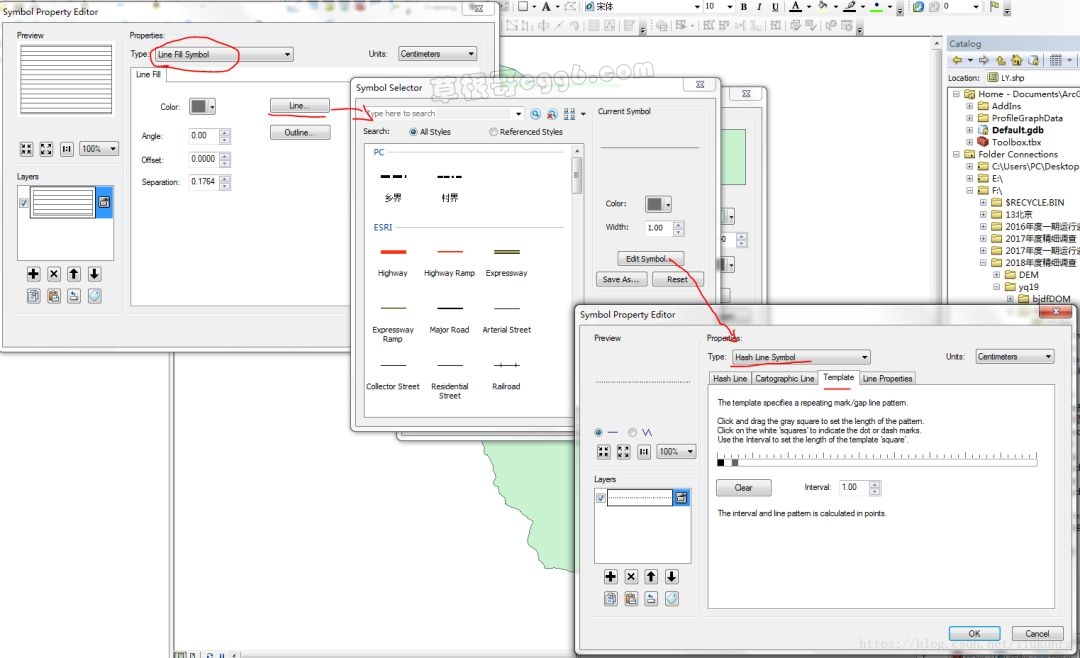Expand the AddIns folder in Catalog
Image resolution: width=1080 pixels, height=658 pixels.
tap(970, 106)
